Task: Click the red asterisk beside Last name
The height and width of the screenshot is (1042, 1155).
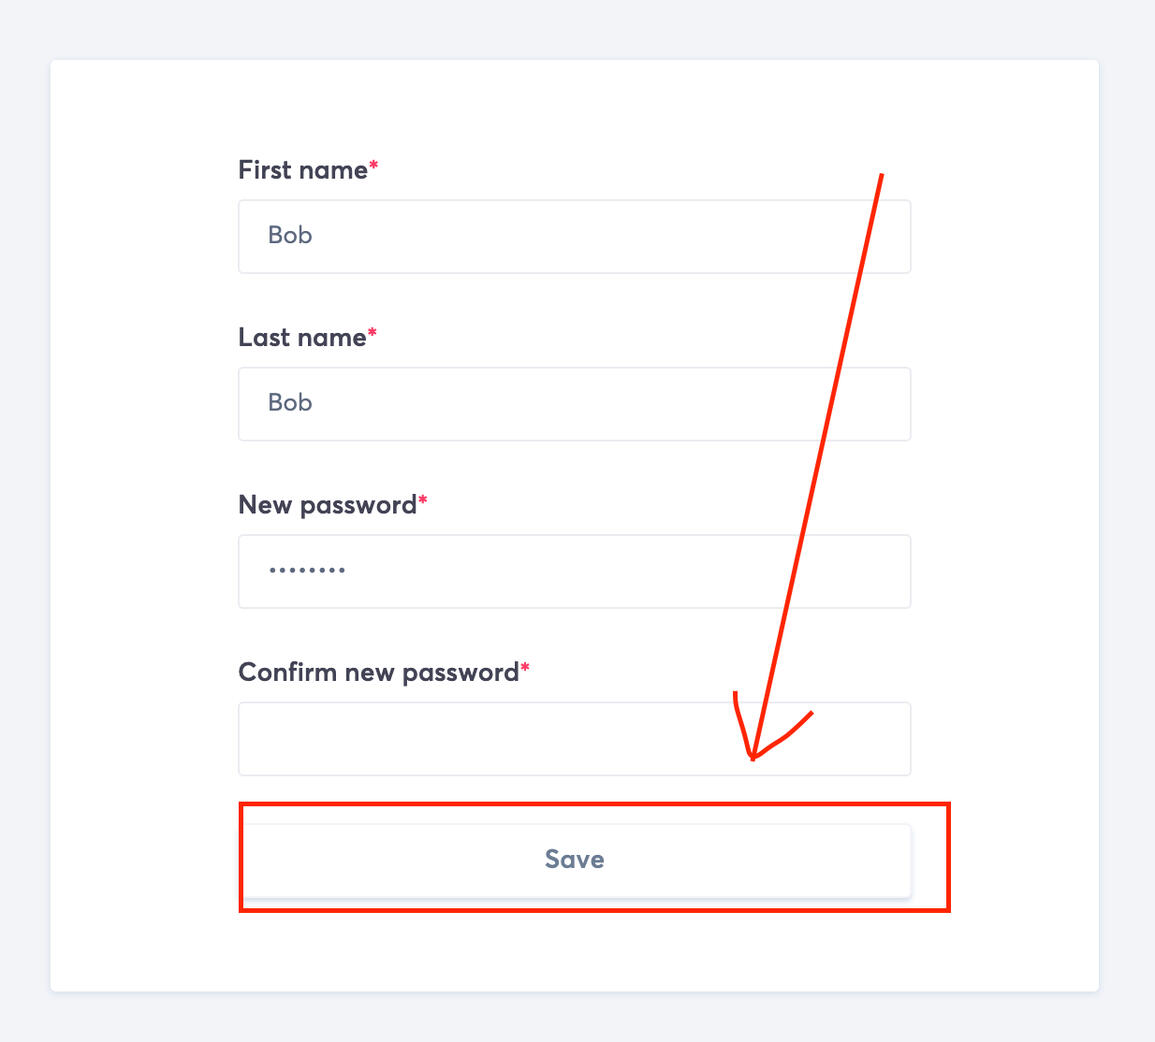Action: click(x=373, y=332)
